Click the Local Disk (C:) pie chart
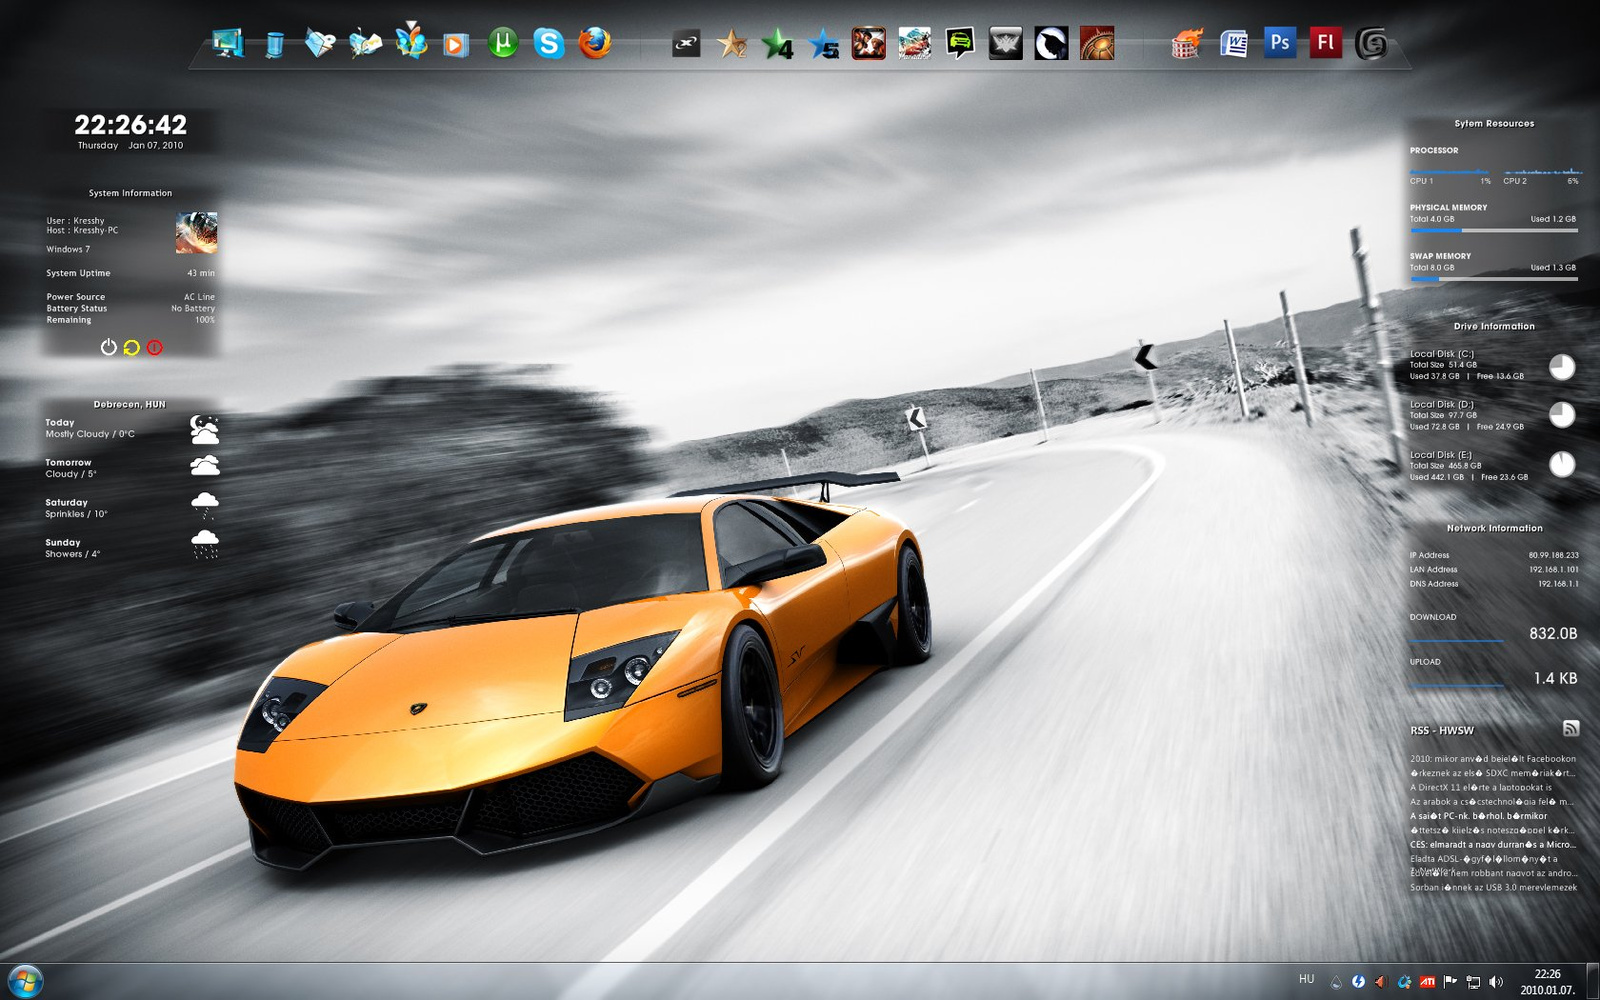This screenshot has height=1000, width=1600. tap(1562, 367)
